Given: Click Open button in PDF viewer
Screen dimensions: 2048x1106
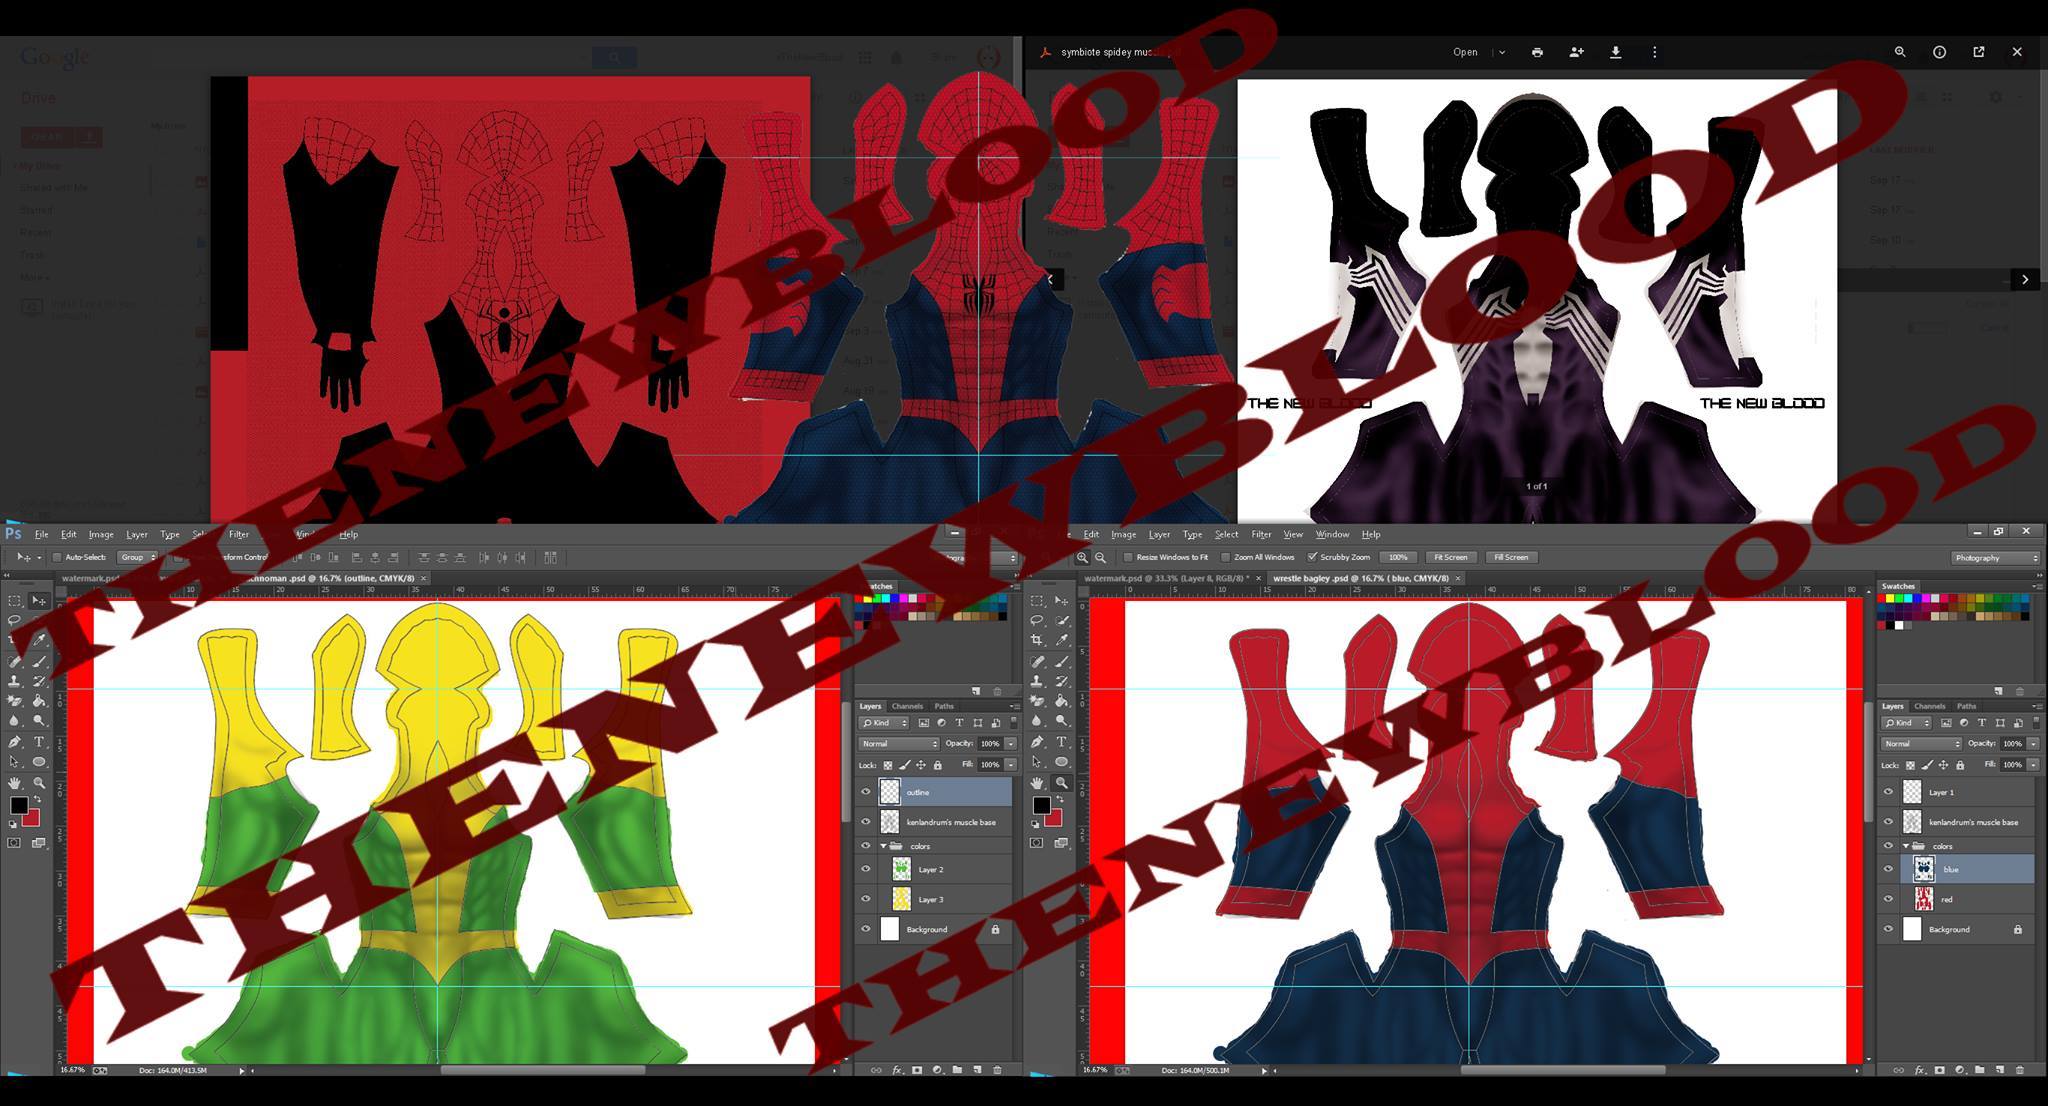Looking at the screenshot, I should click(x=1465, y=52).
